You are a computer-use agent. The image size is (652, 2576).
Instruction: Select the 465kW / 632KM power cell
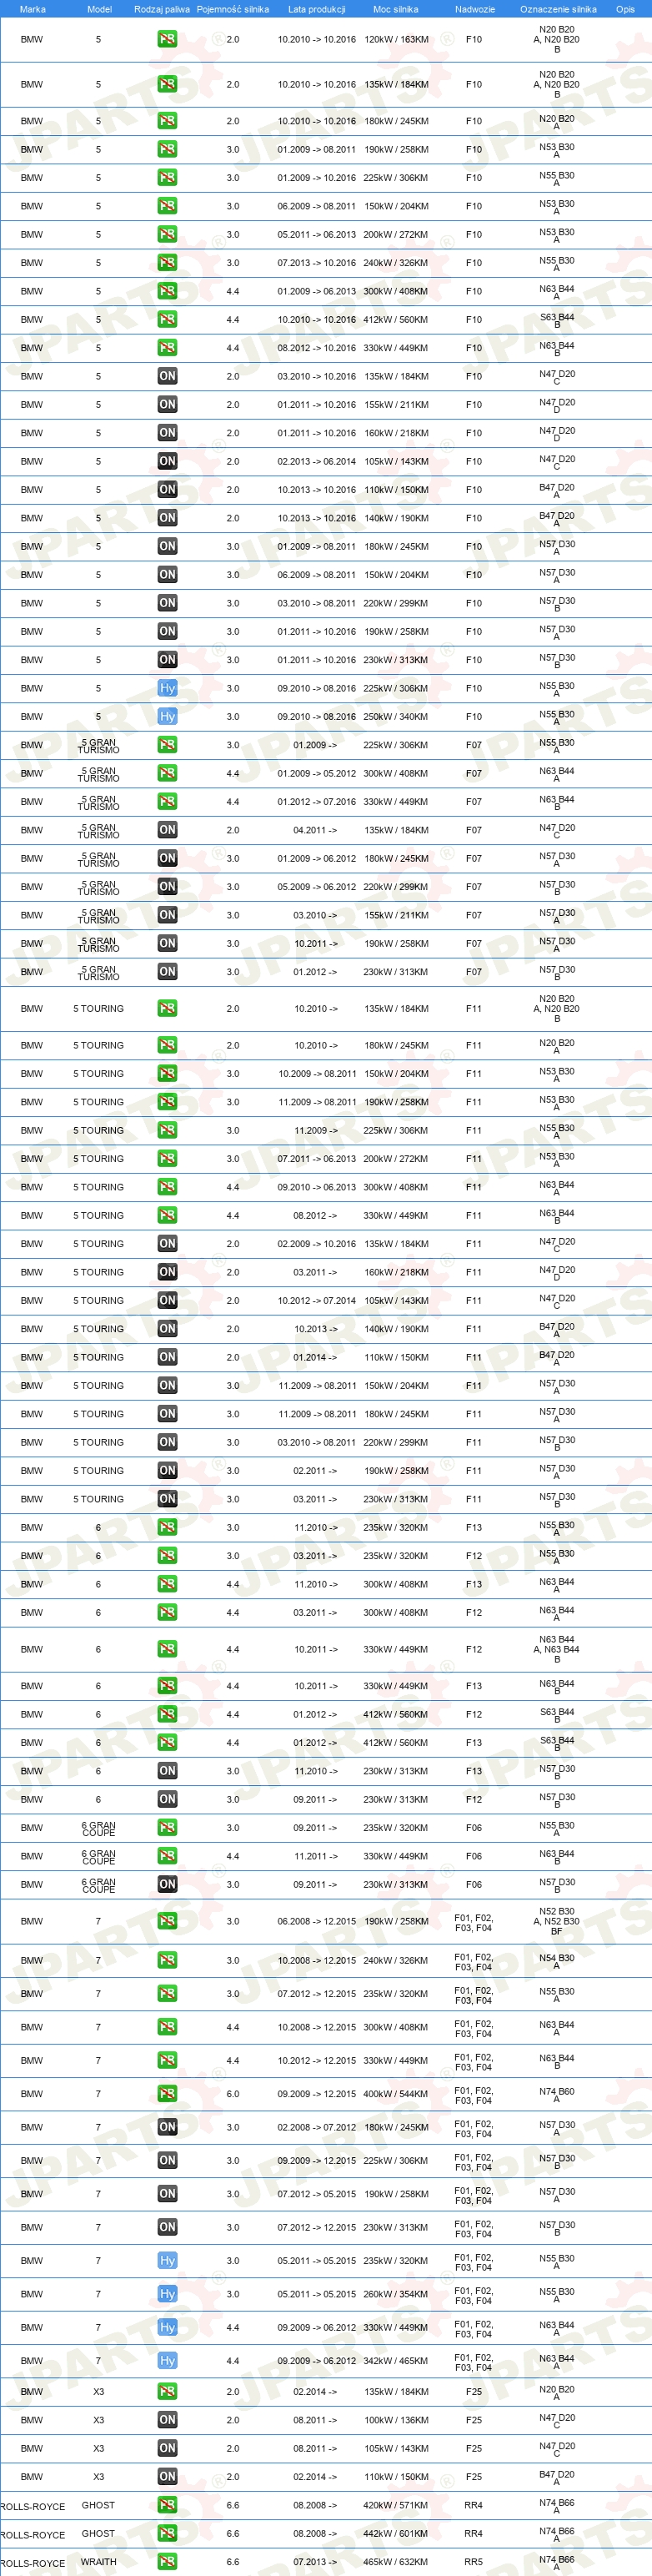pyautogui.click(x=396, y=2561)
